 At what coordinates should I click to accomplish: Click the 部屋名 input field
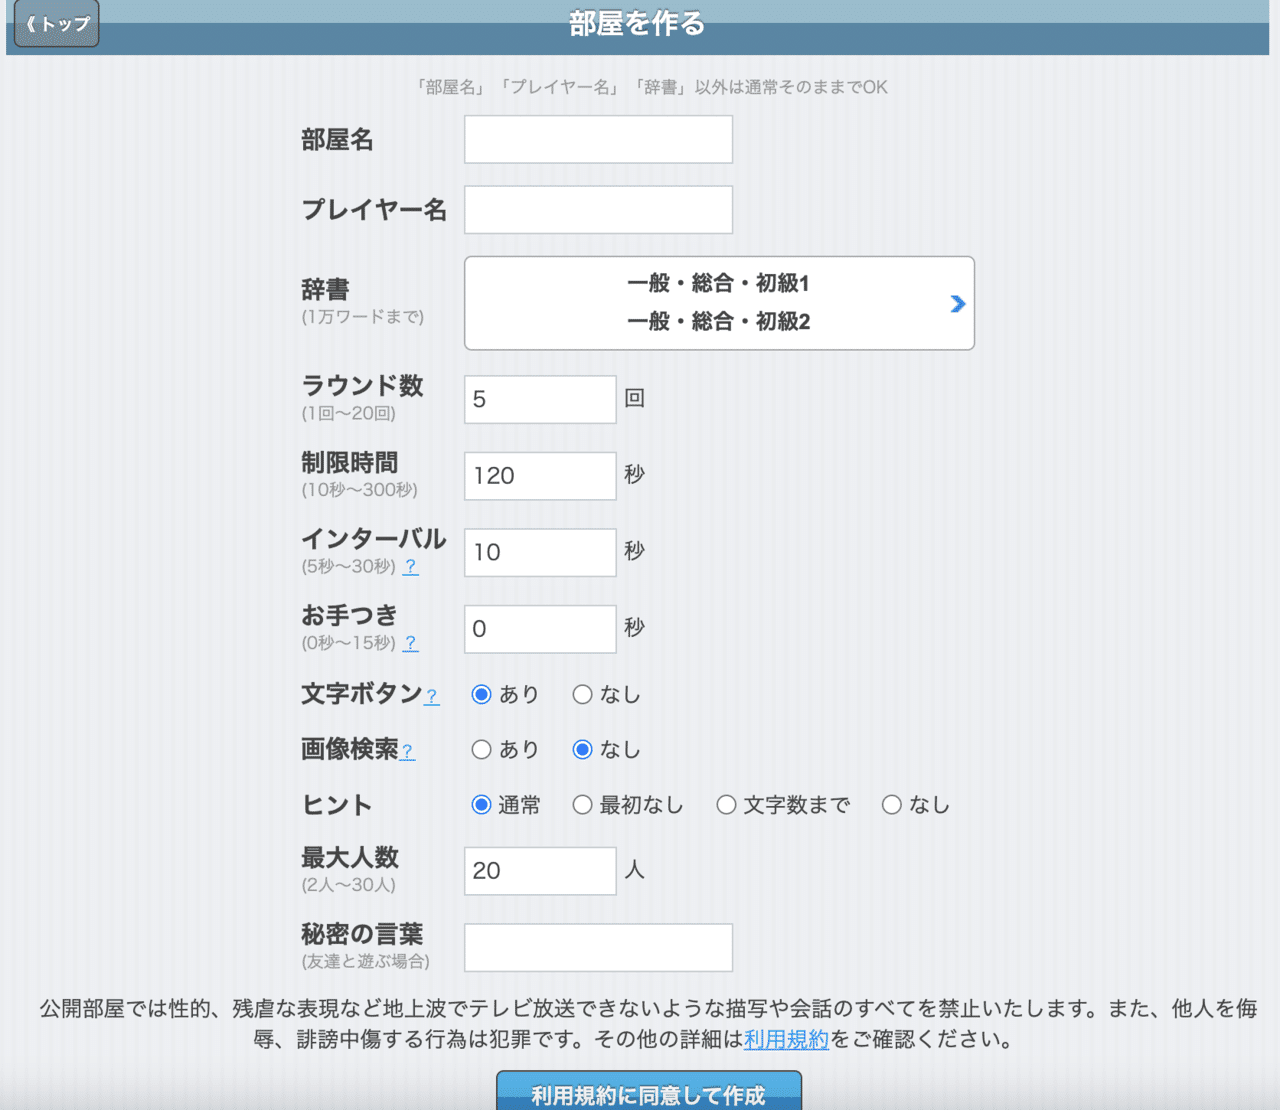pyautogui.click(x=598, y=139)
